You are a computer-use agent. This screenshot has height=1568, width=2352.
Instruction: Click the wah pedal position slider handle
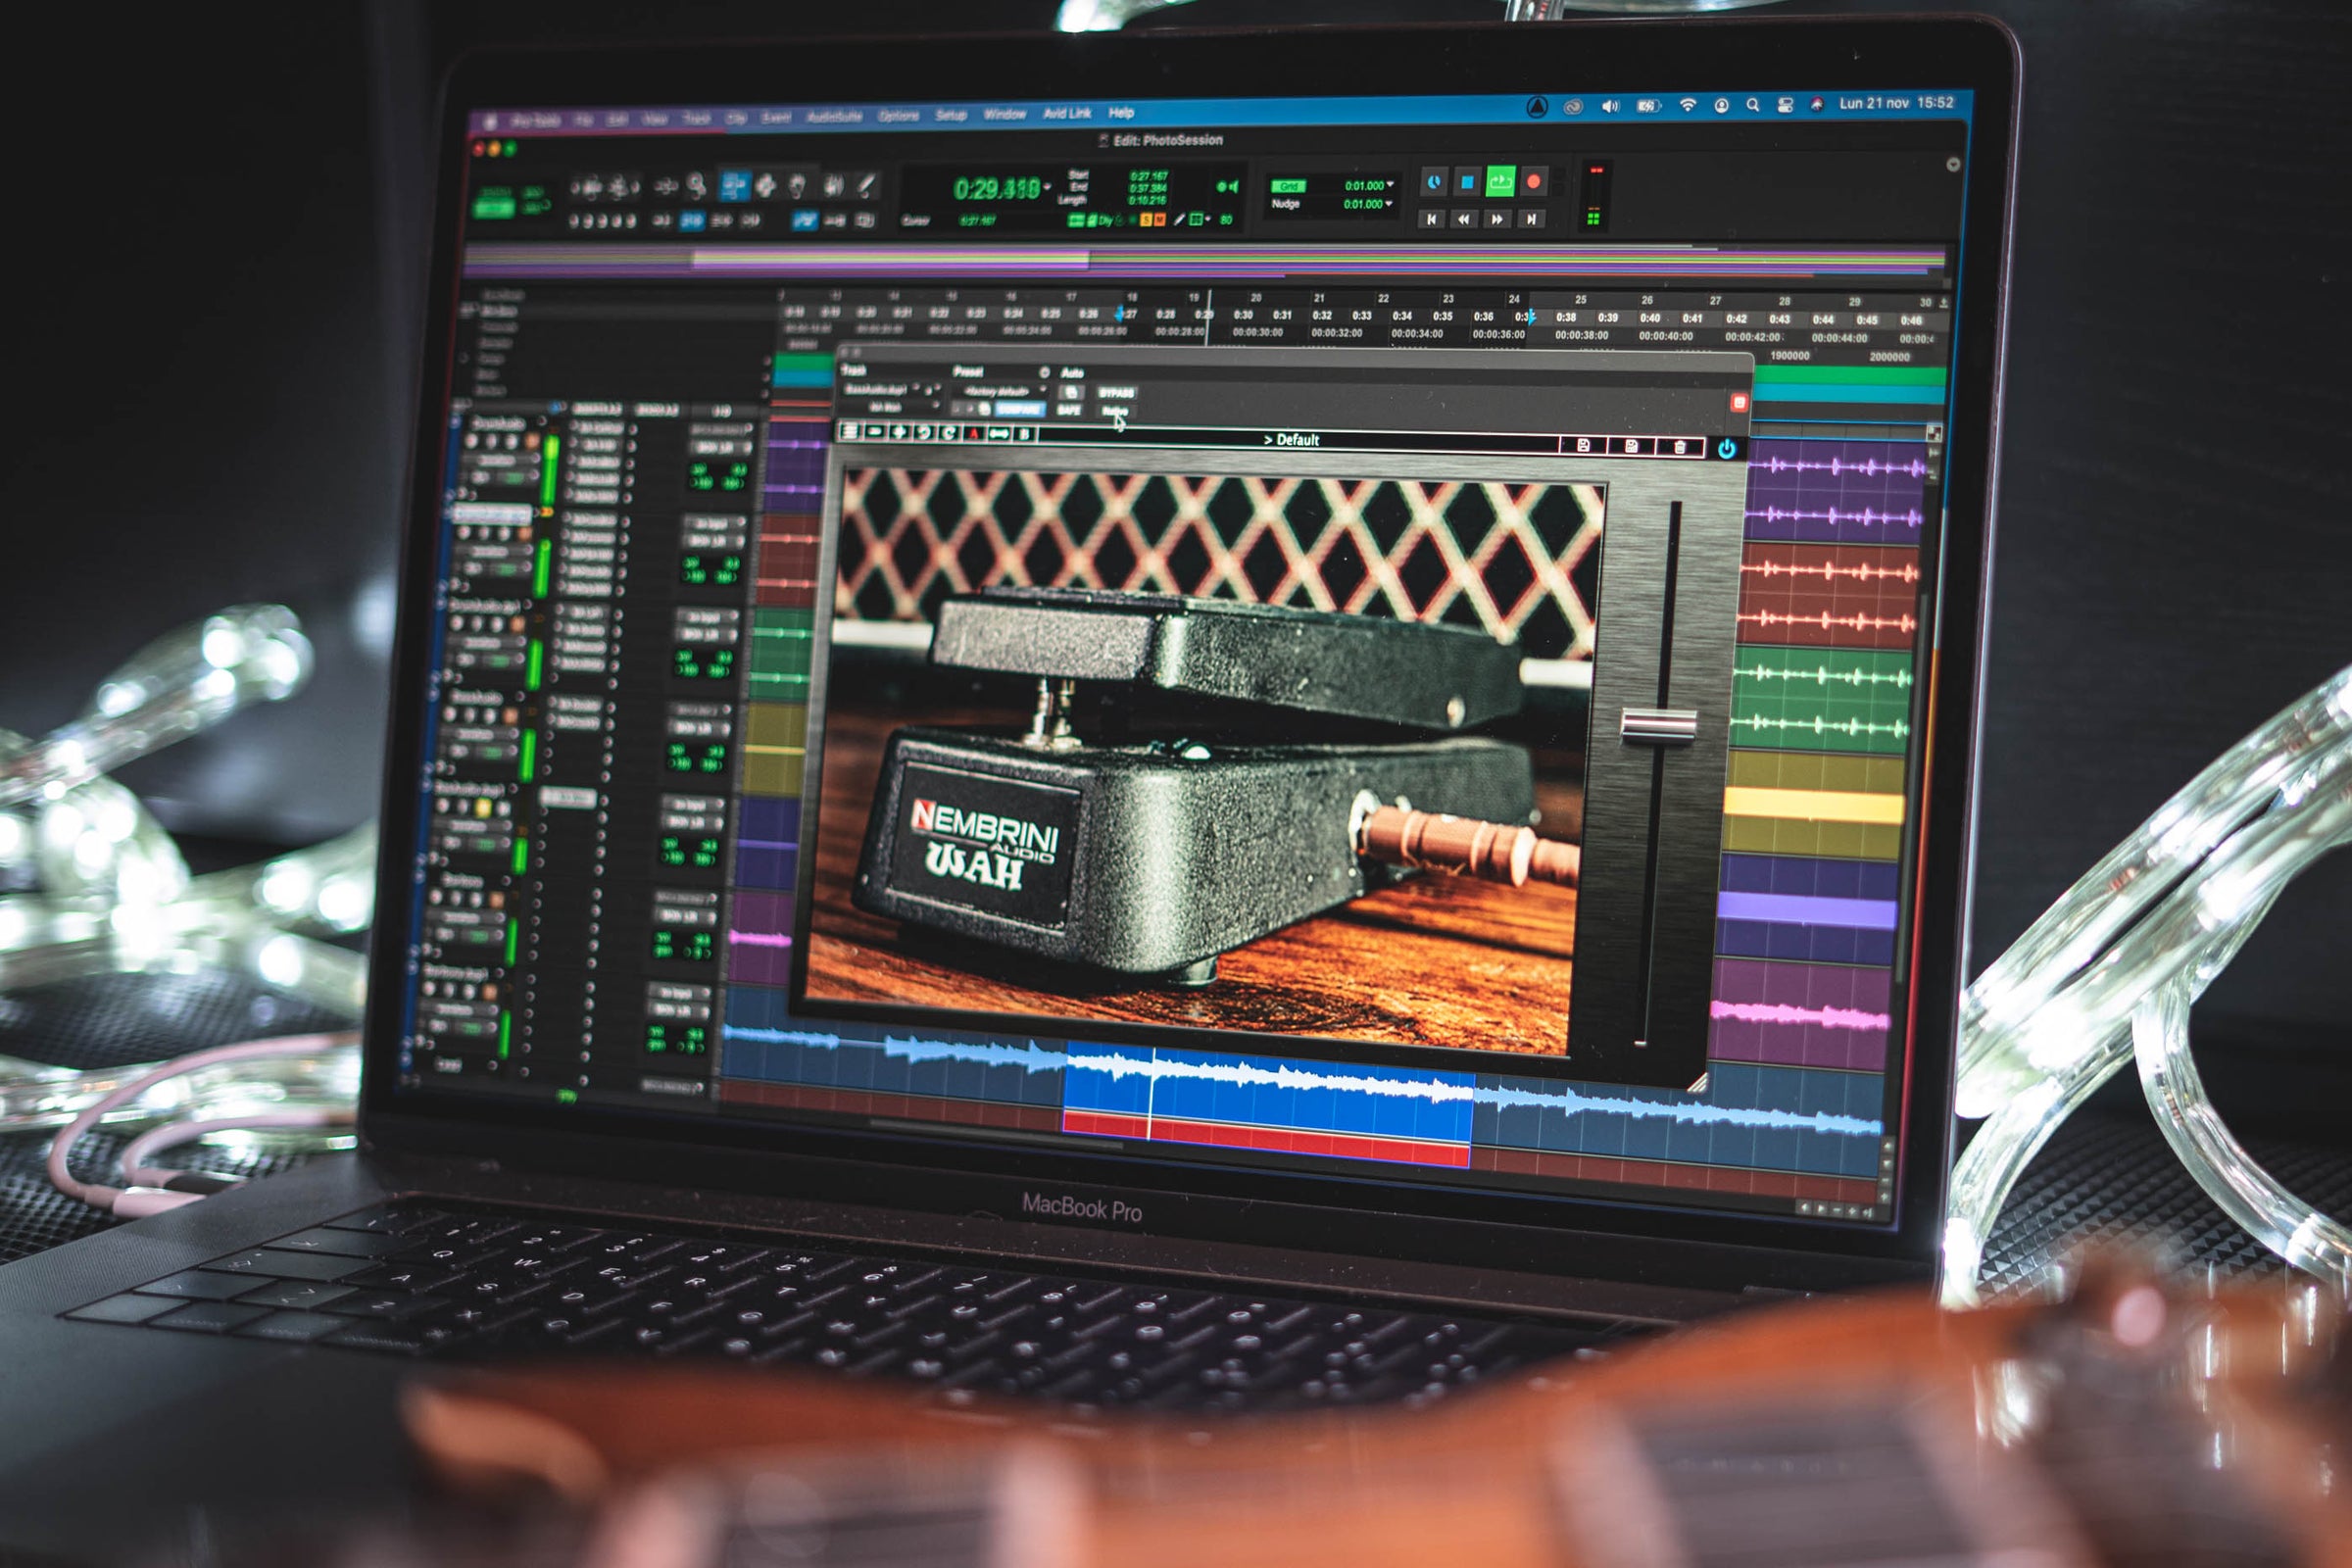1658,725
